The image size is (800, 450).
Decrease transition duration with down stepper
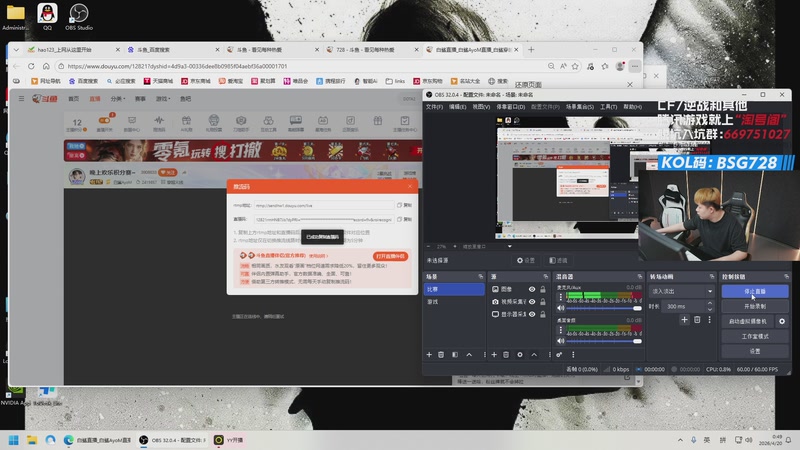pos(710,309)
